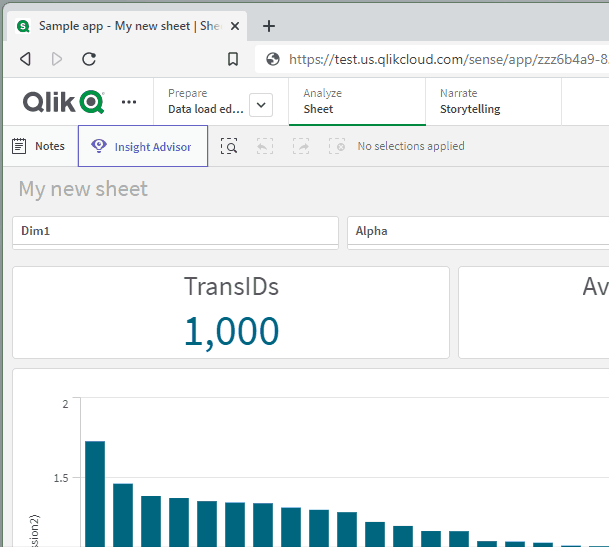The height and width of the screenshot is (547, 609).
Task: Select the Prepare Data load editor tab
Action: click(205, 102)
